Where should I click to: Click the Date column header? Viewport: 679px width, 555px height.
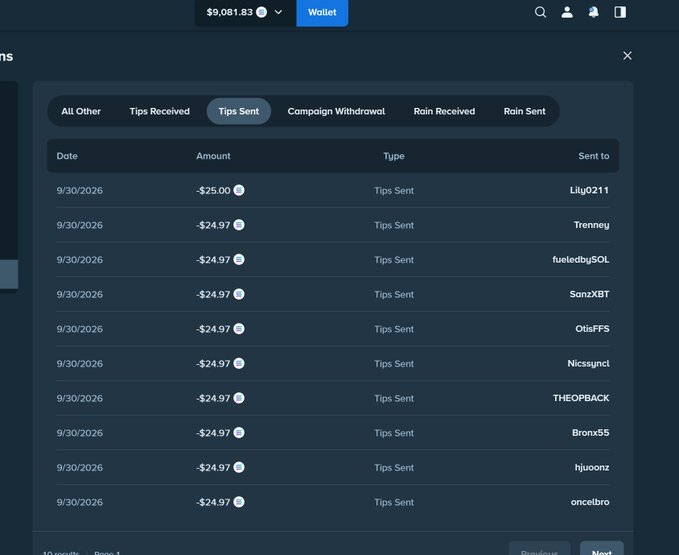click(x=67, y=156)
